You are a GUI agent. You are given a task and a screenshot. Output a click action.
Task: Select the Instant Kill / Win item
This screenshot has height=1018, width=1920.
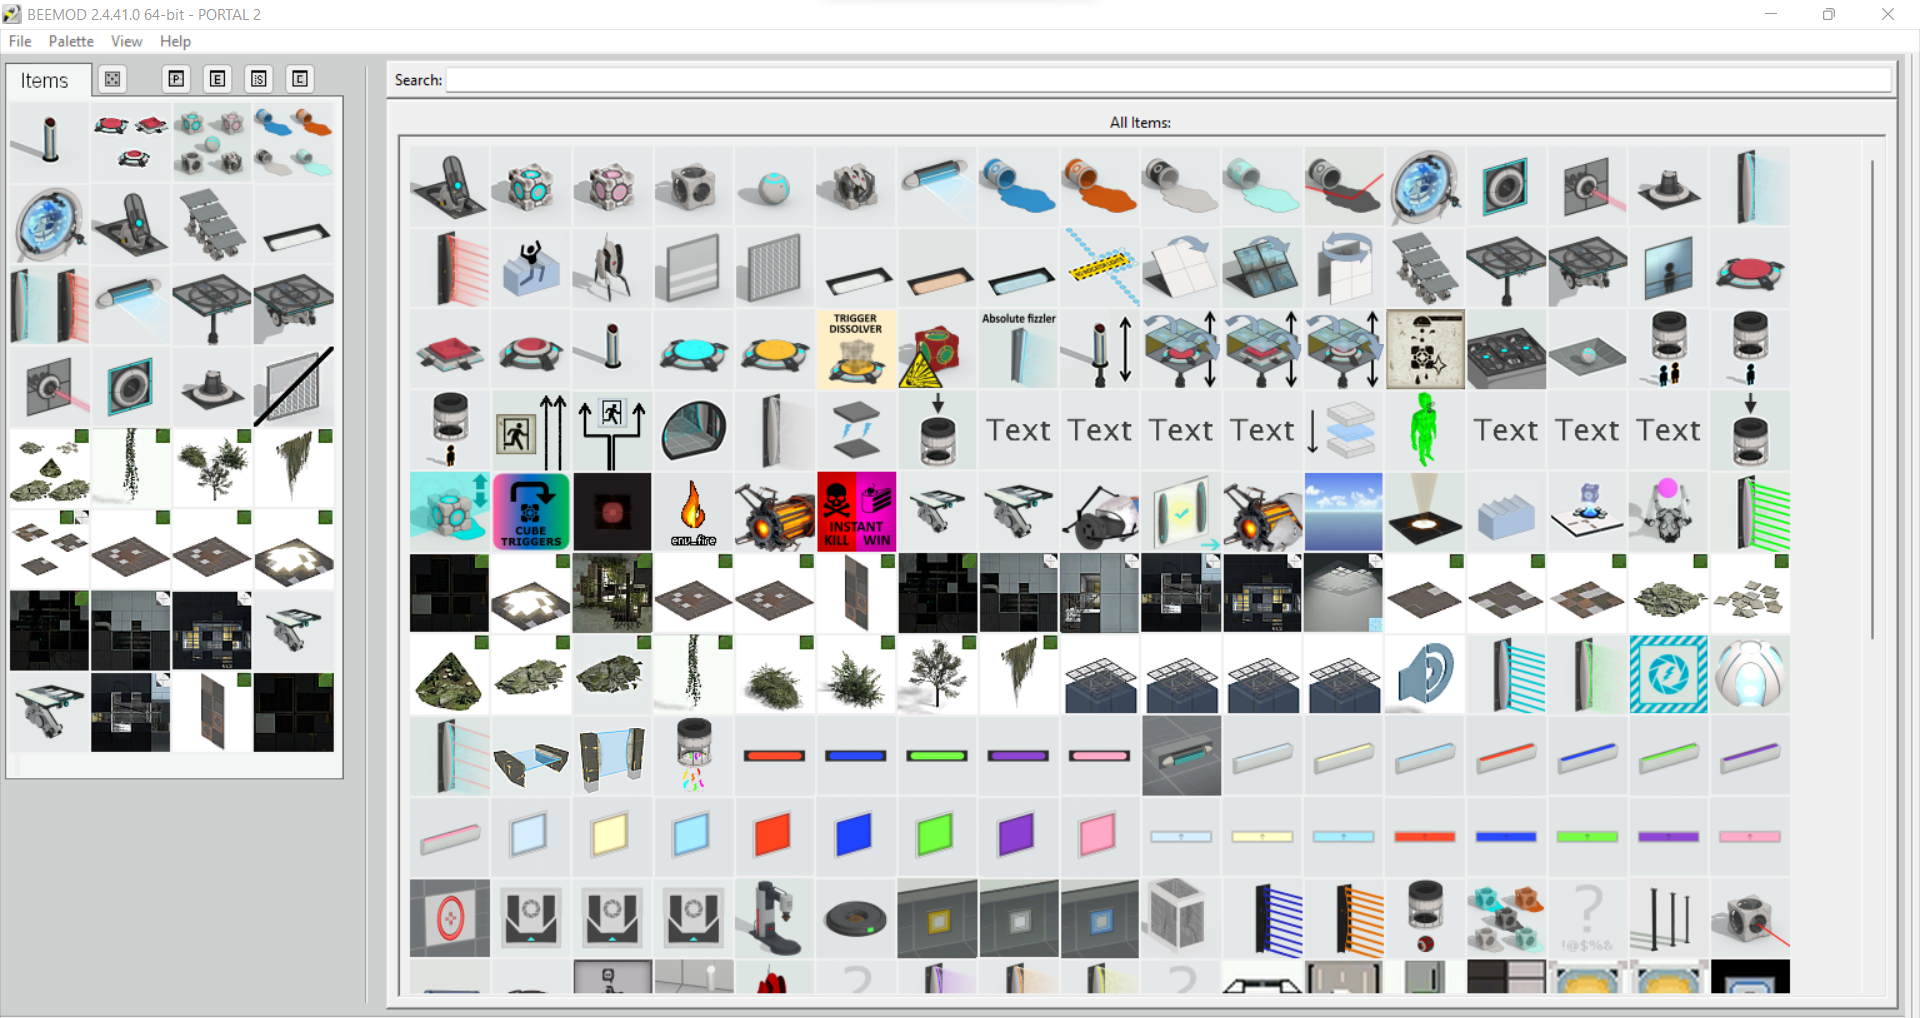pos(856,511)
